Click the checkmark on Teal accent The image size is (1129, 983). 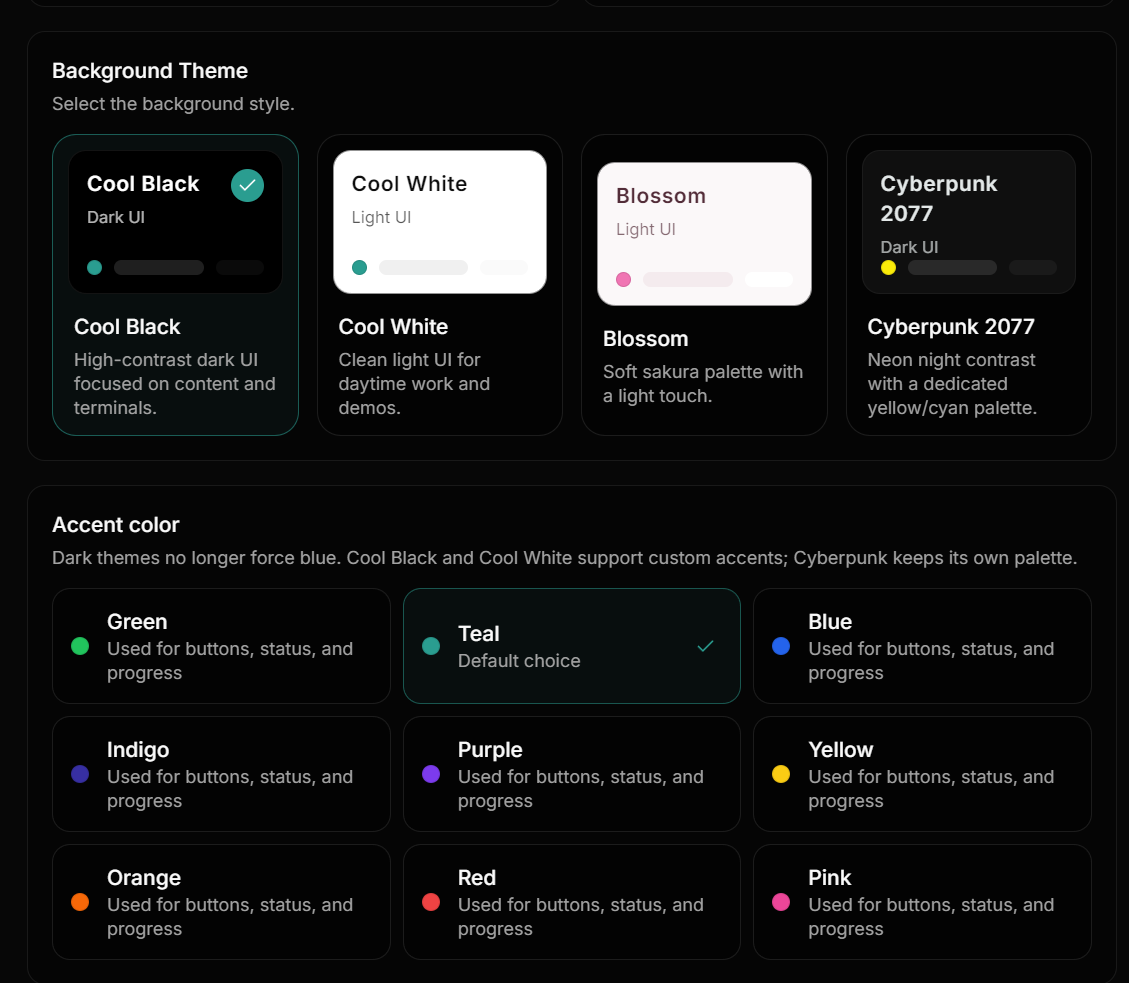[706, 646]
